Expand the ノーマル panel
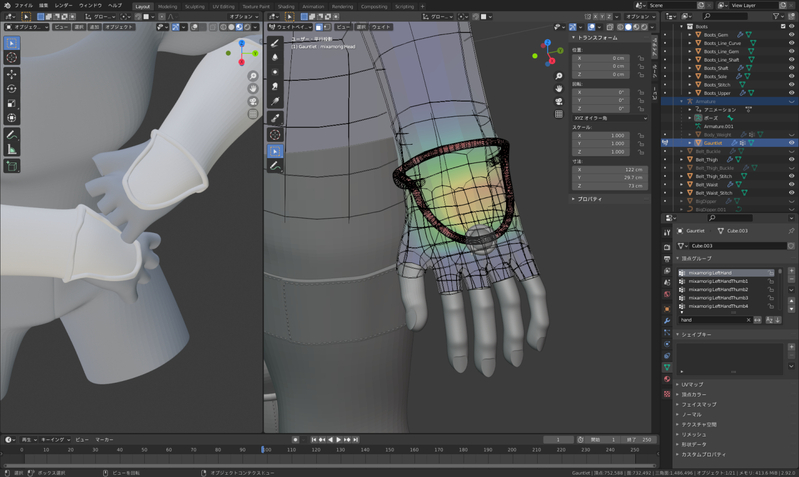The image size is (799, 477). click(693, 414)
